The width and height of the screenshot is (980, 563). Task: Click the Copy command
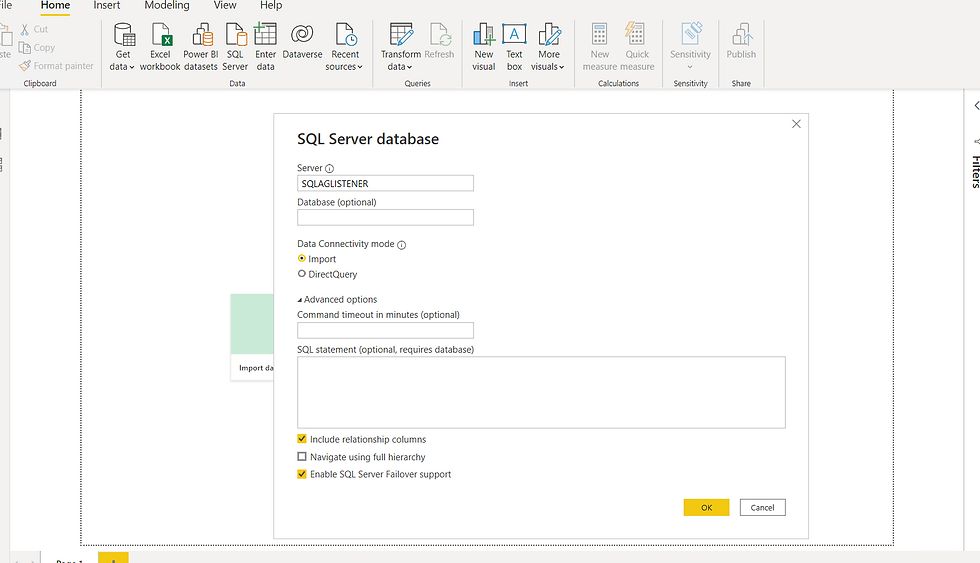tap(37, 47)
